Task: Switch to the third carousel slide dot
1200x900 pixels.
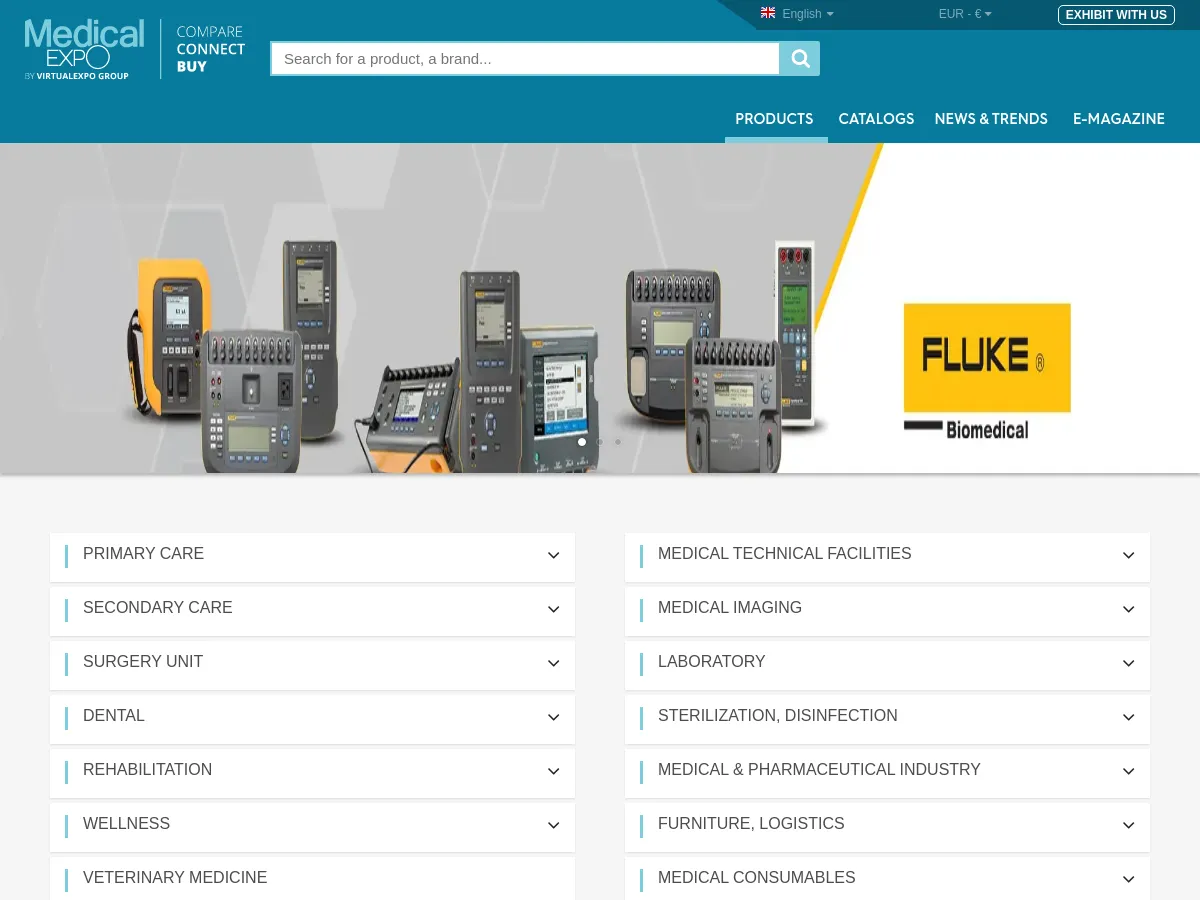Action: (x=618, y=442)
